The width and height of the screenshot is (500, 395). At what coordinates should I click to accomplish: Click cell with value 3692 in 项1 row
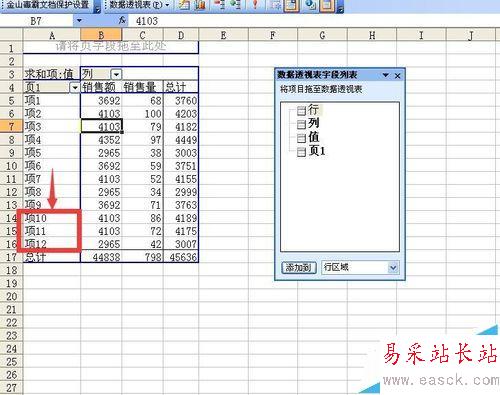pos(101,100)
